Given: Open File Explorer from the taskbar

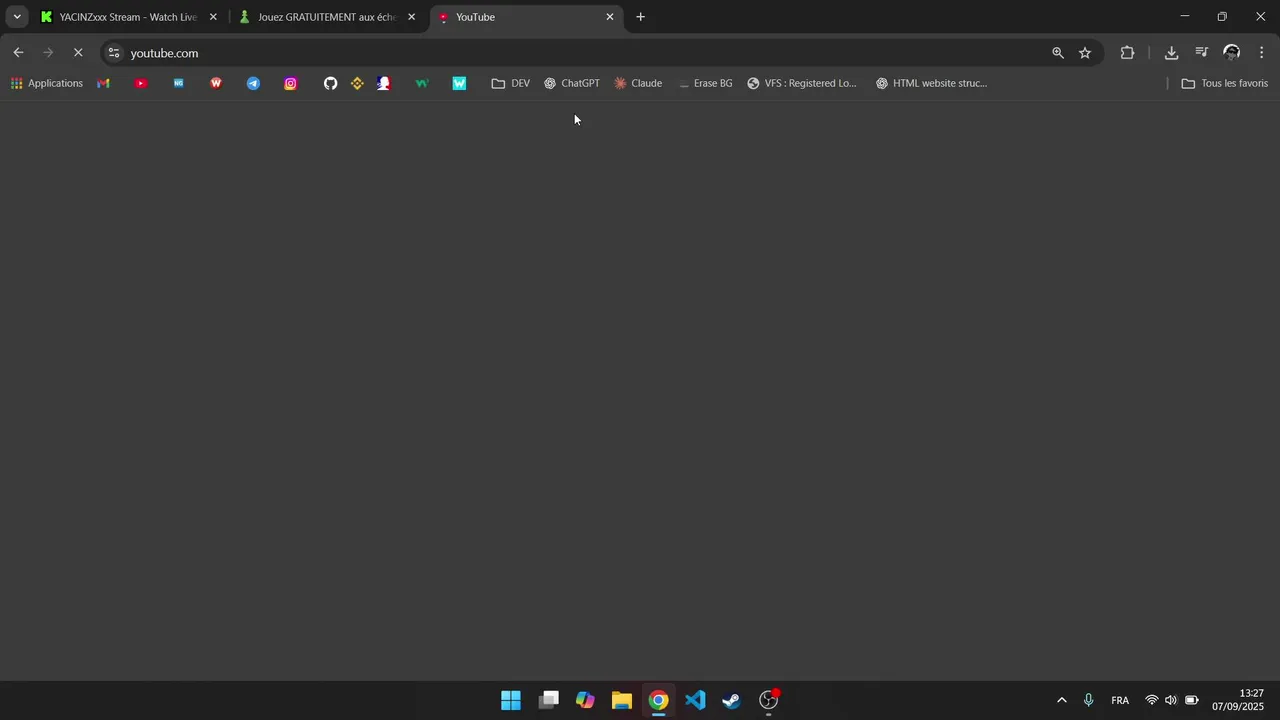Looking at the screenshot, I should 622,700.
